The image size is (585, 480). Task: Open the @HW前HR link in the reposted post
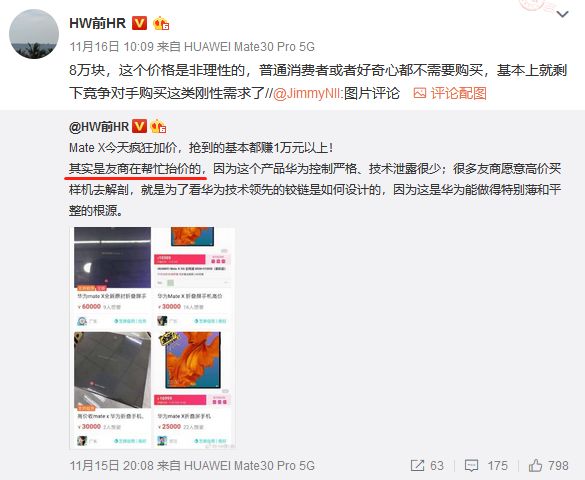99,127
